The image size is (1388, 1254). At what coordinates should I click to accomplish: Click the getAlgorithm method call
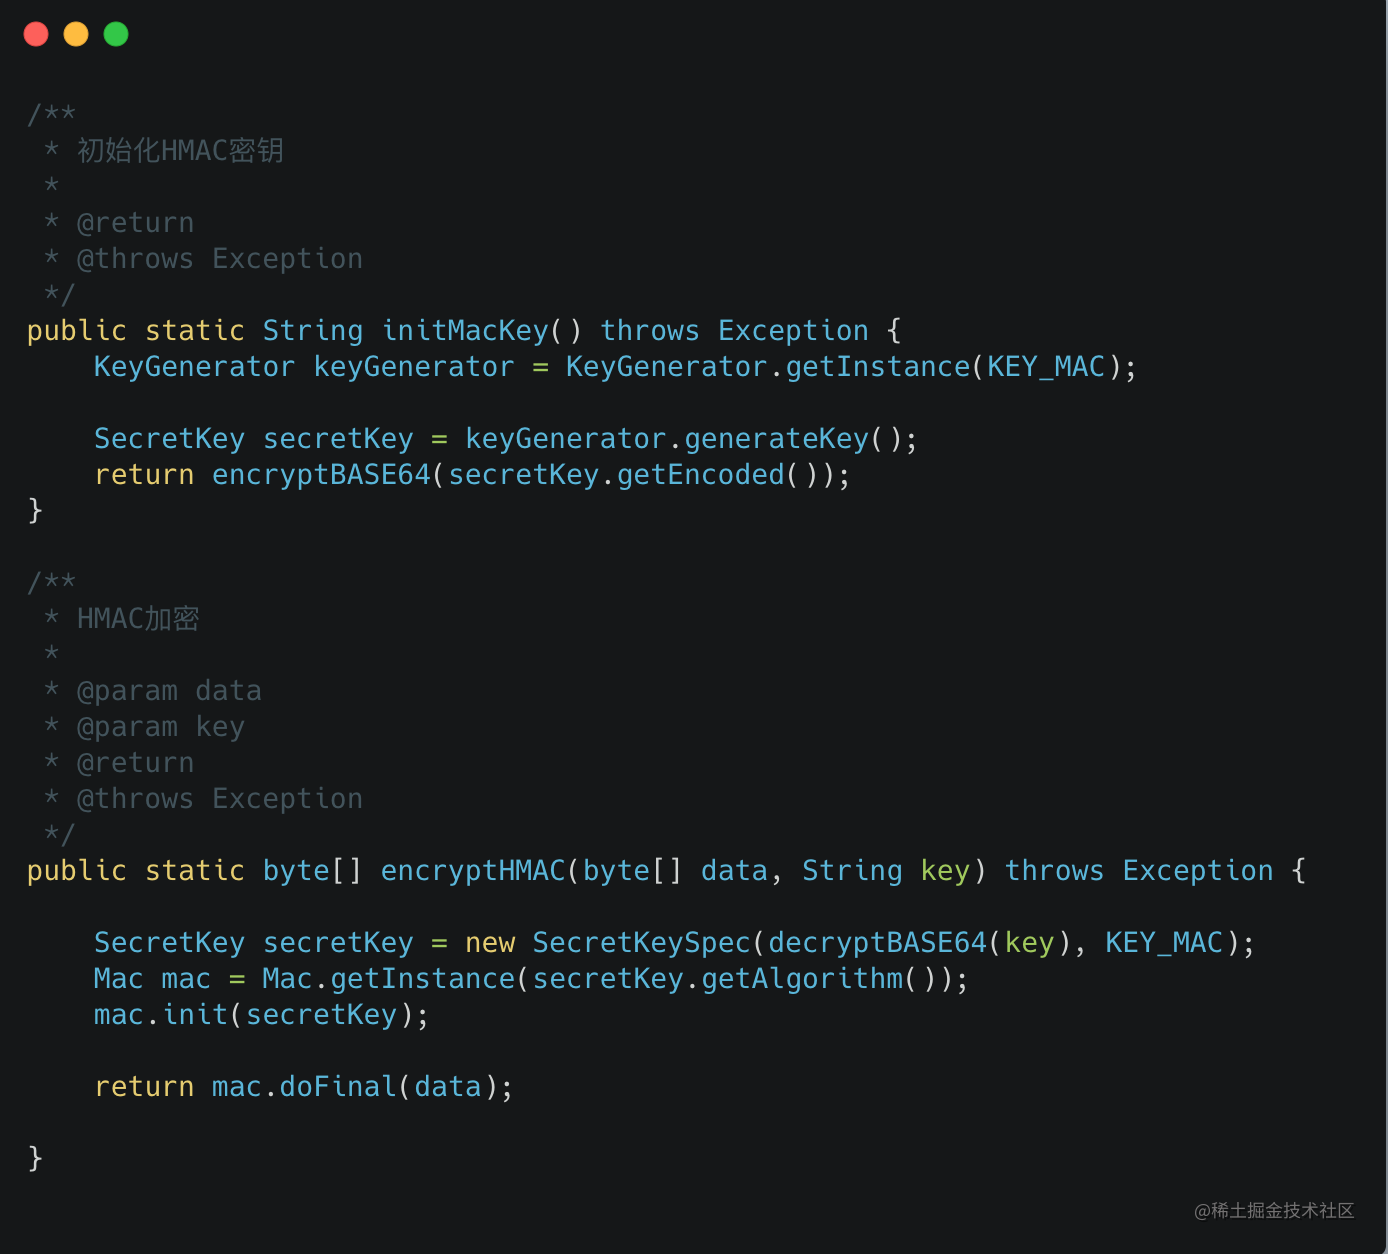click(x=802, y=979)
